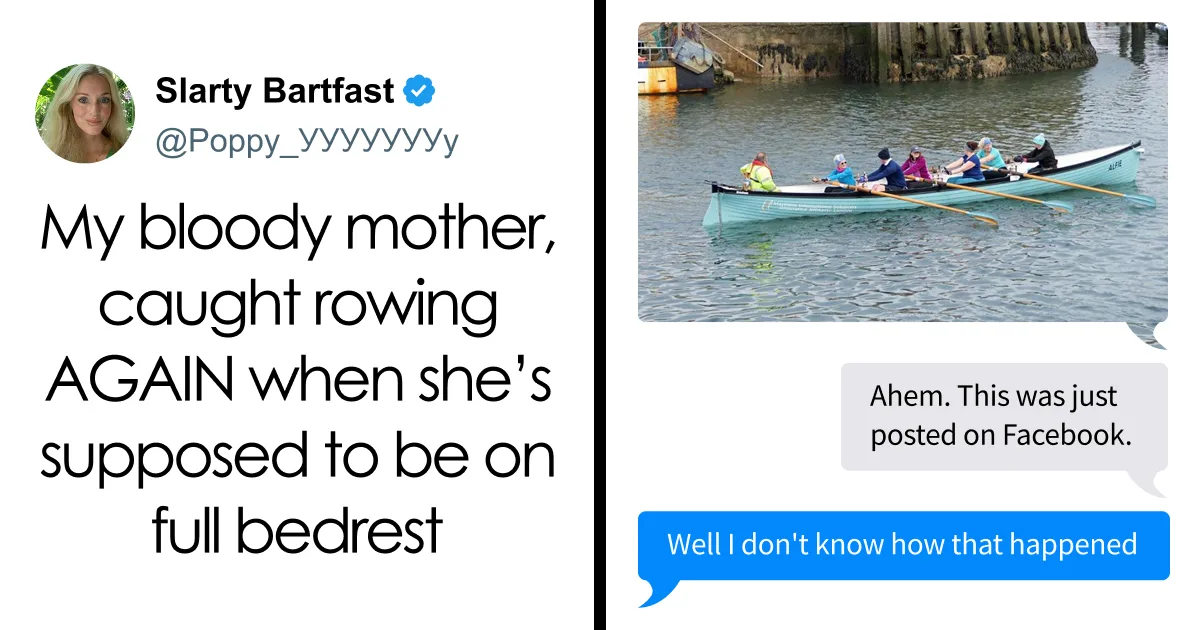Click the blonde woman's profile avatar
The width and height of the screenshot is (1200, 630).
pyautogui.click(x=85, y=113)
